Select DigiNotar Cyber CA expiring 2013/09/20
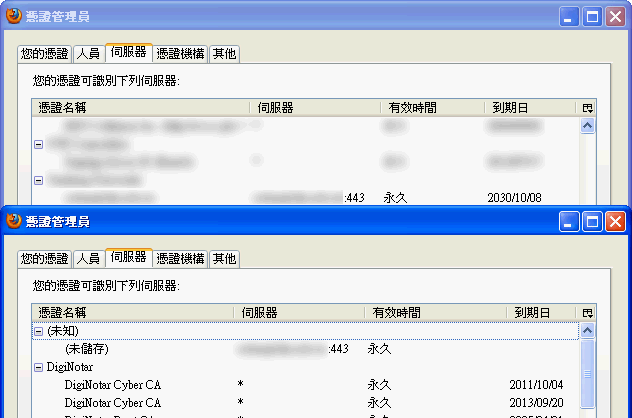Screen dimensions: 632x418 point(306,403)
